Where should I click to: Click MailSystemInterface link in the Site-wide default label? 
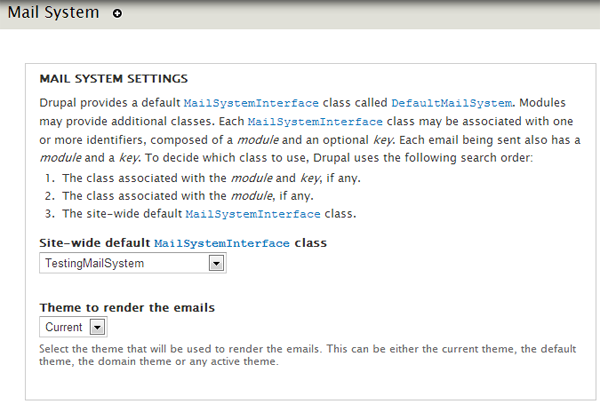tap(222, 243)
